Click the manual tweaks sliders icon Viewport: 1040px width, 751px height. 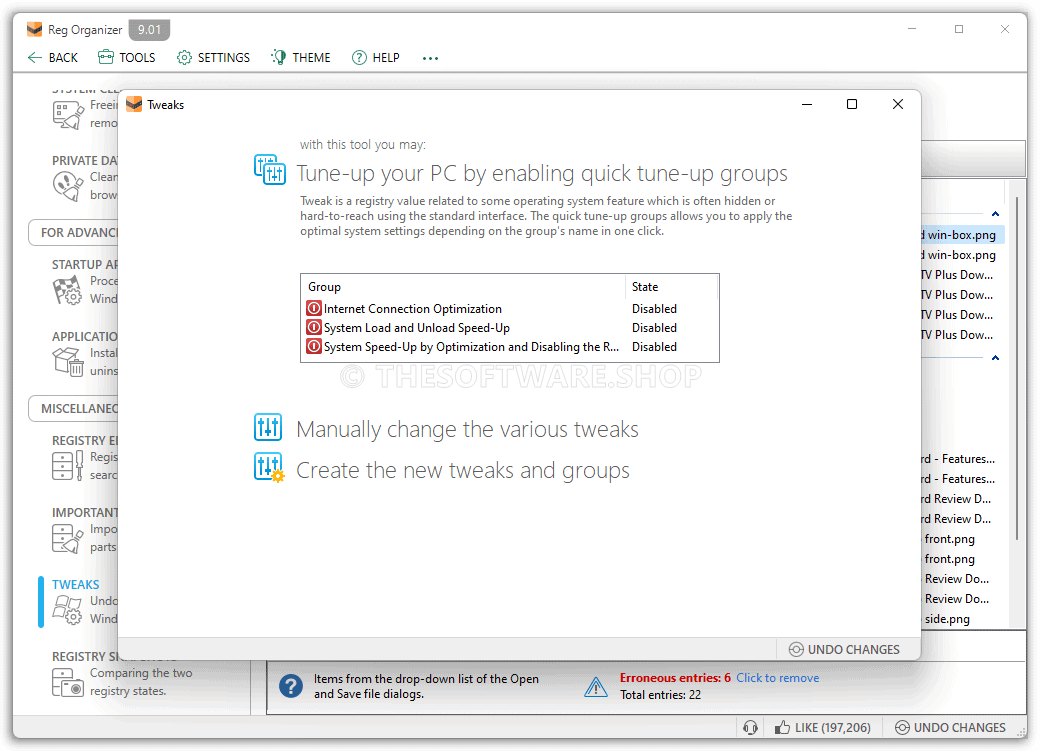pos(268,427)
